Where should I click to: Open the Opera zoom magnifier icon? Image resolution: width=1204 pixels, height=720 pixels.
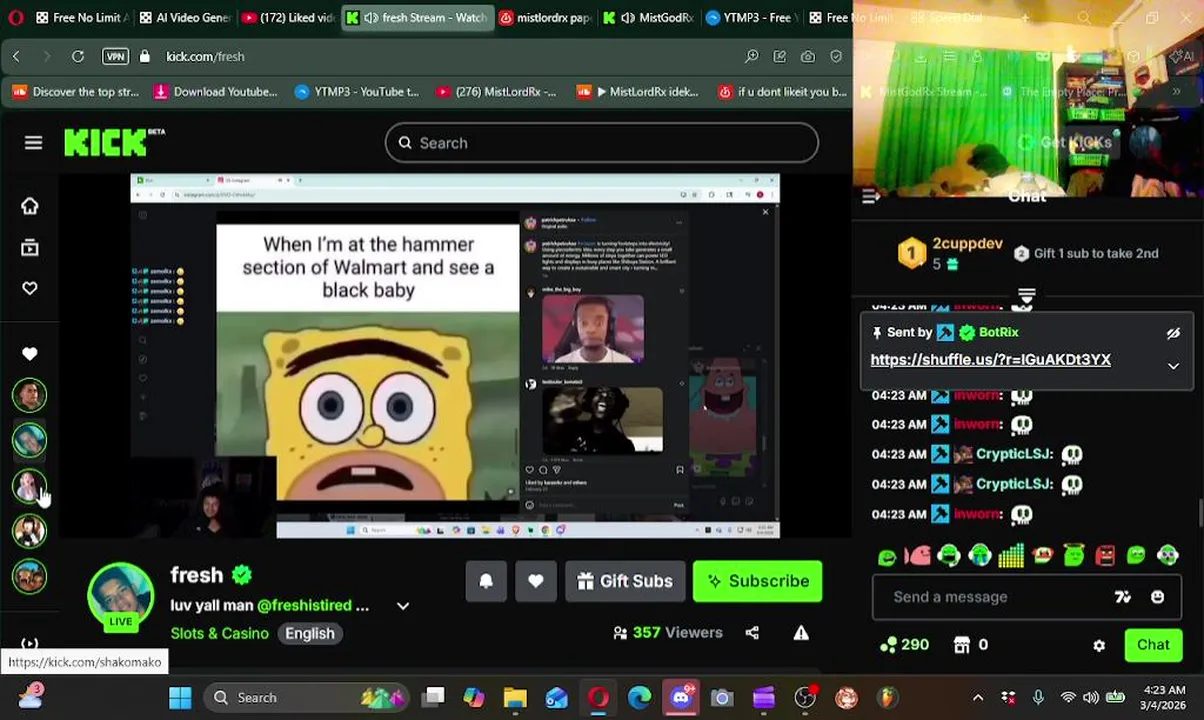point(751,57)
